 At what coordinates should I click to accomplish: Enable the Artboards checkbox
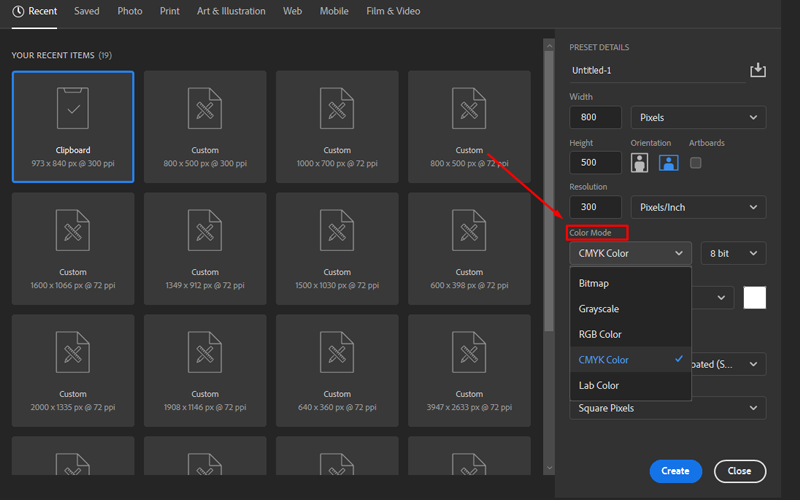(695, 163)
